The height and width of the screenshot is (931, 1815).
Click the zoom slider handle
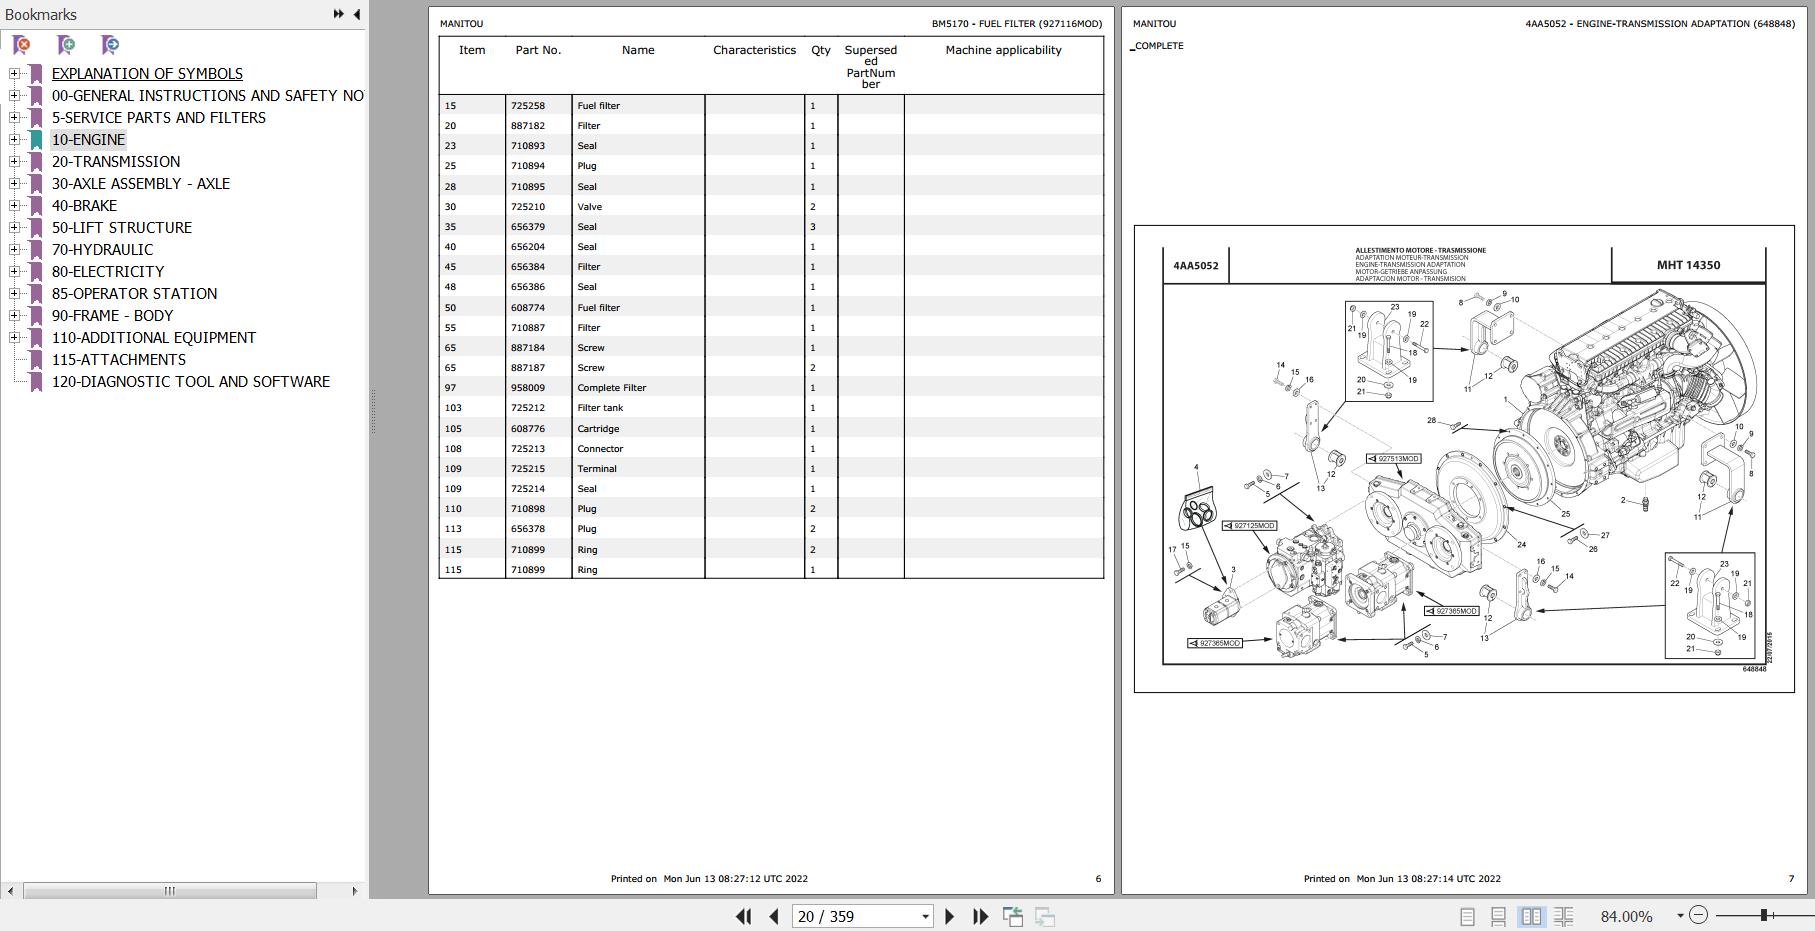[x=1766, y=915]
